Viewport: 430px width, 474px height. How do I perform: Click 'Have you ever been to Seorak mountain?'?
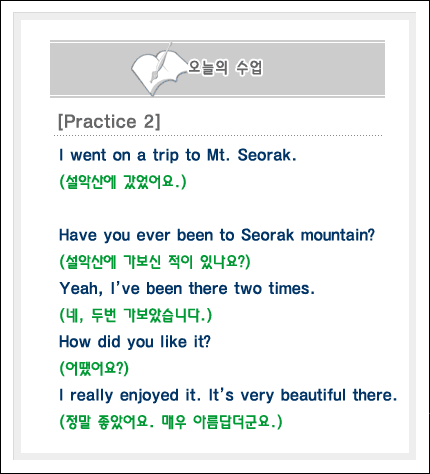(x=217, y=235)
